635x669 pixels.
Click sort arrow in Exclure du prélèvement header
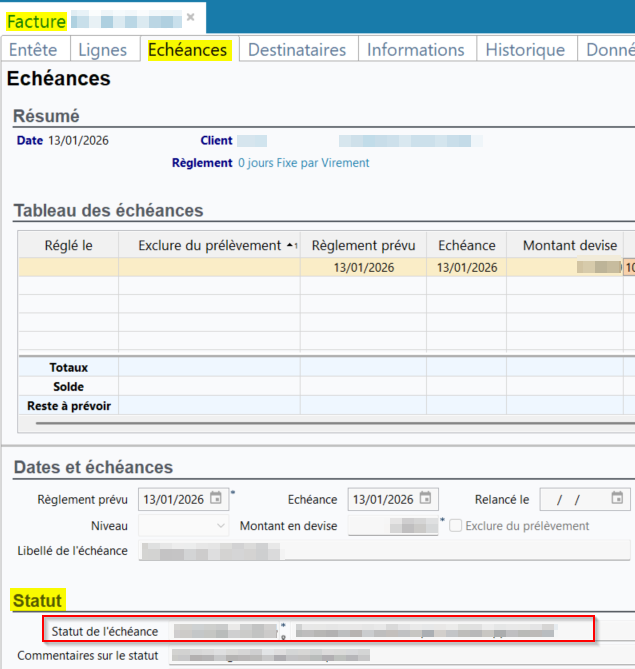tap(291, 245)
